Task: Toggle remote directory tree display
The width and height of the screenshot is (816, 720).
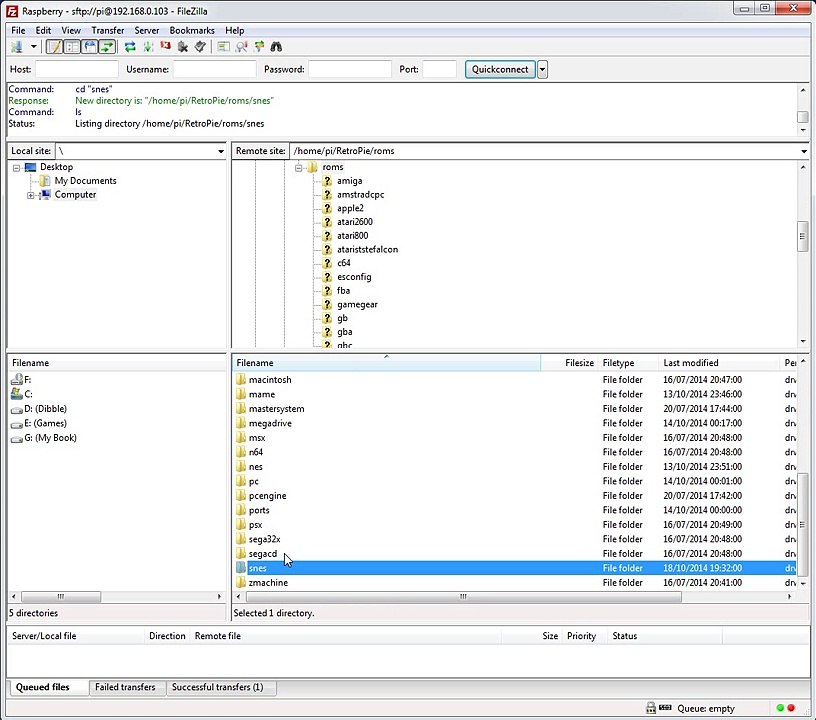Action: coord(90,47)
